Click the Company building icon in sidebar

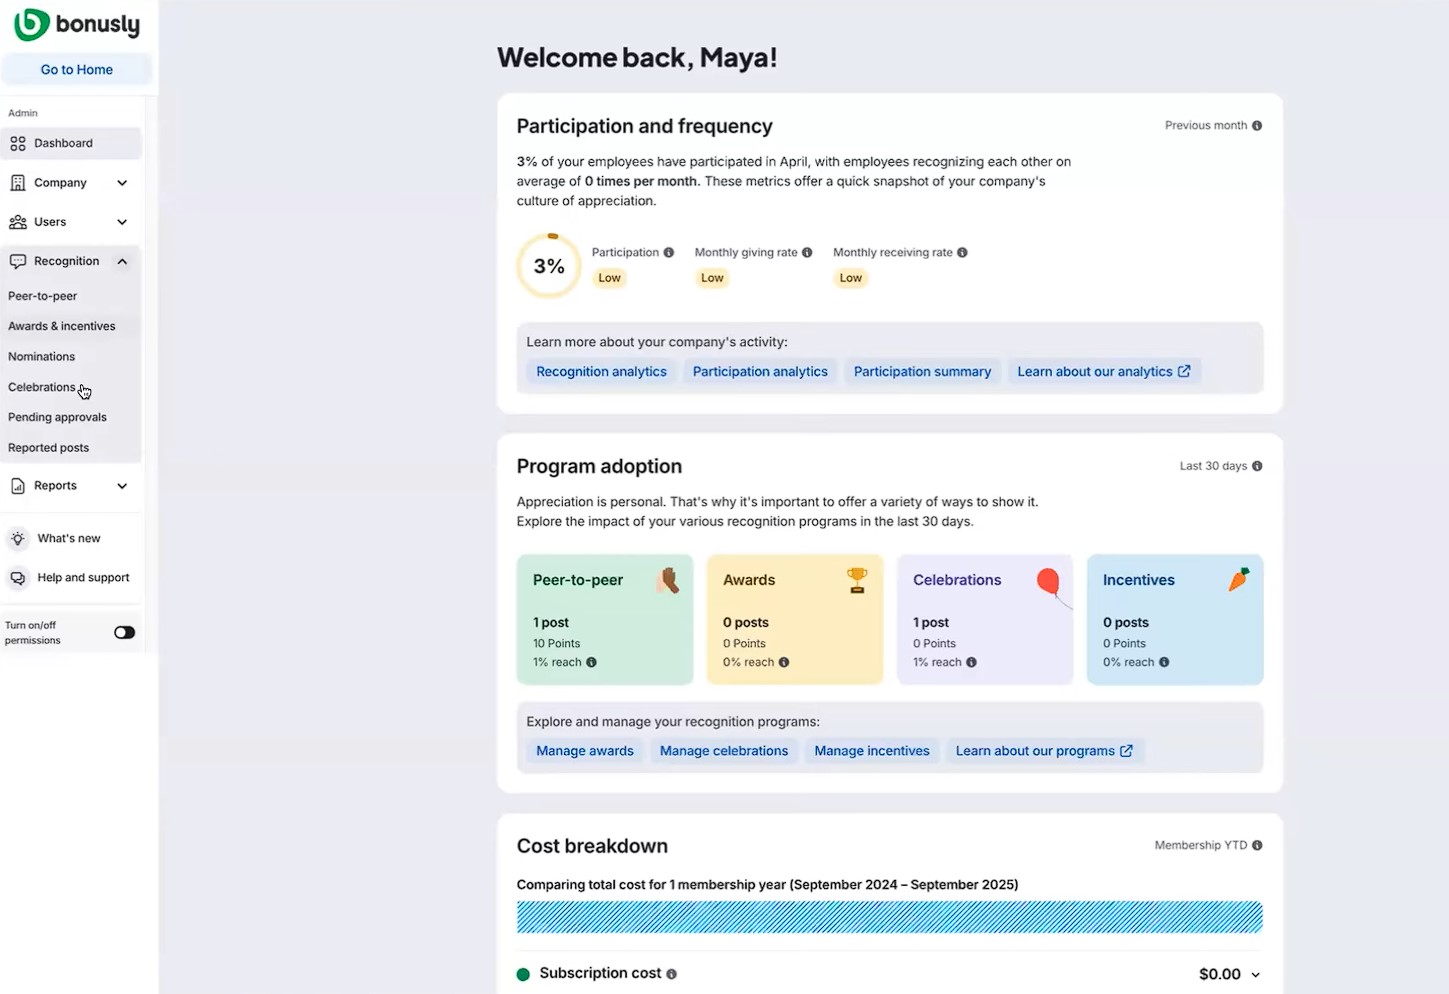point(17,182)
